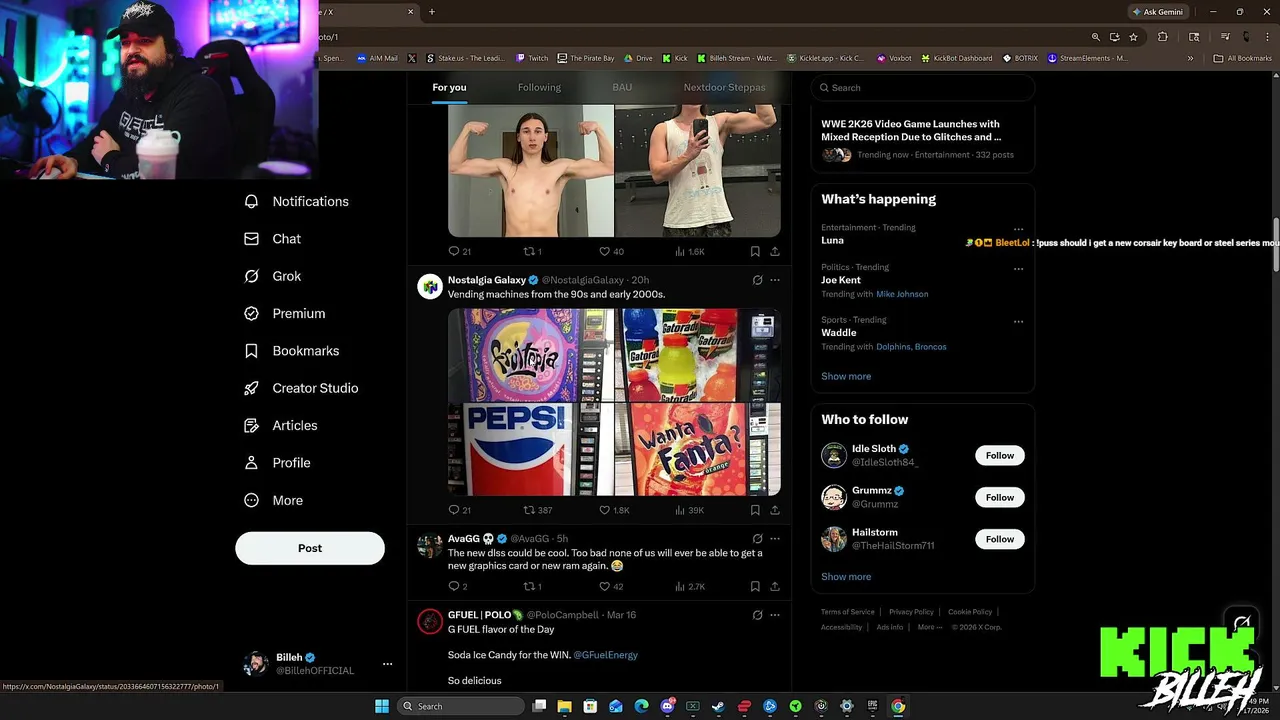Ask Grok about the AvaGG post
Viewport: 1280px width, 720px height.
(x=757, y=539)
